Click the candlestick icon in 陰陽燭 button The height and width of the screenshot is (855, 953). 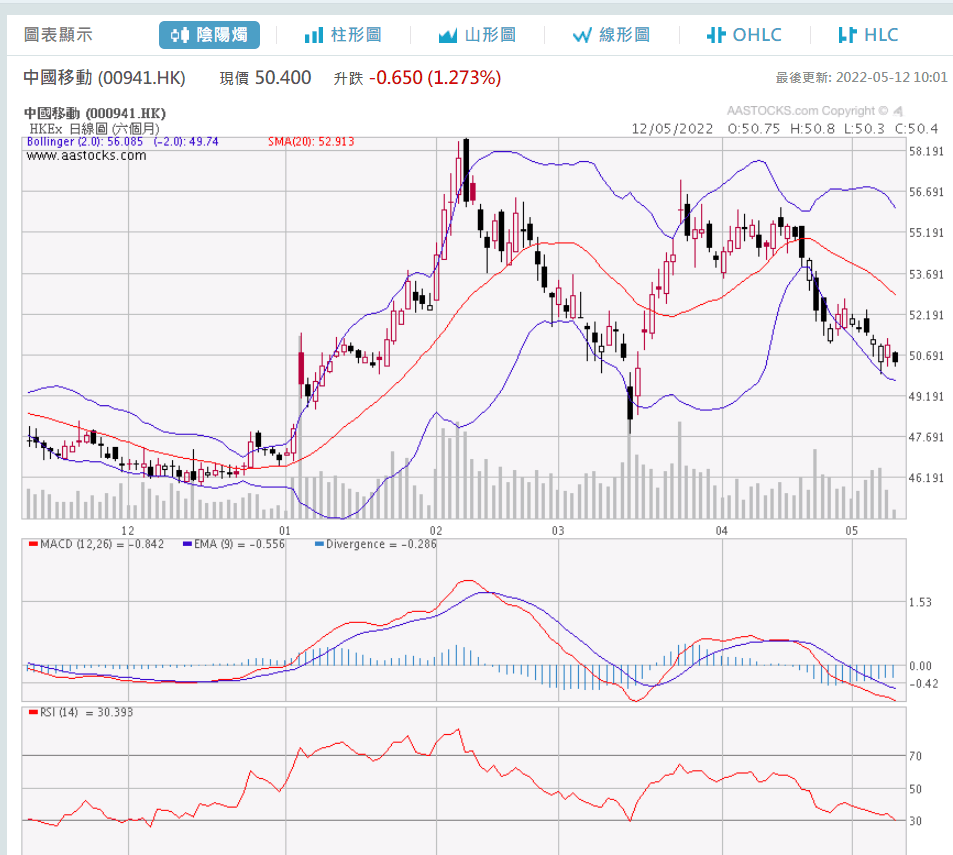coord(179,35)
